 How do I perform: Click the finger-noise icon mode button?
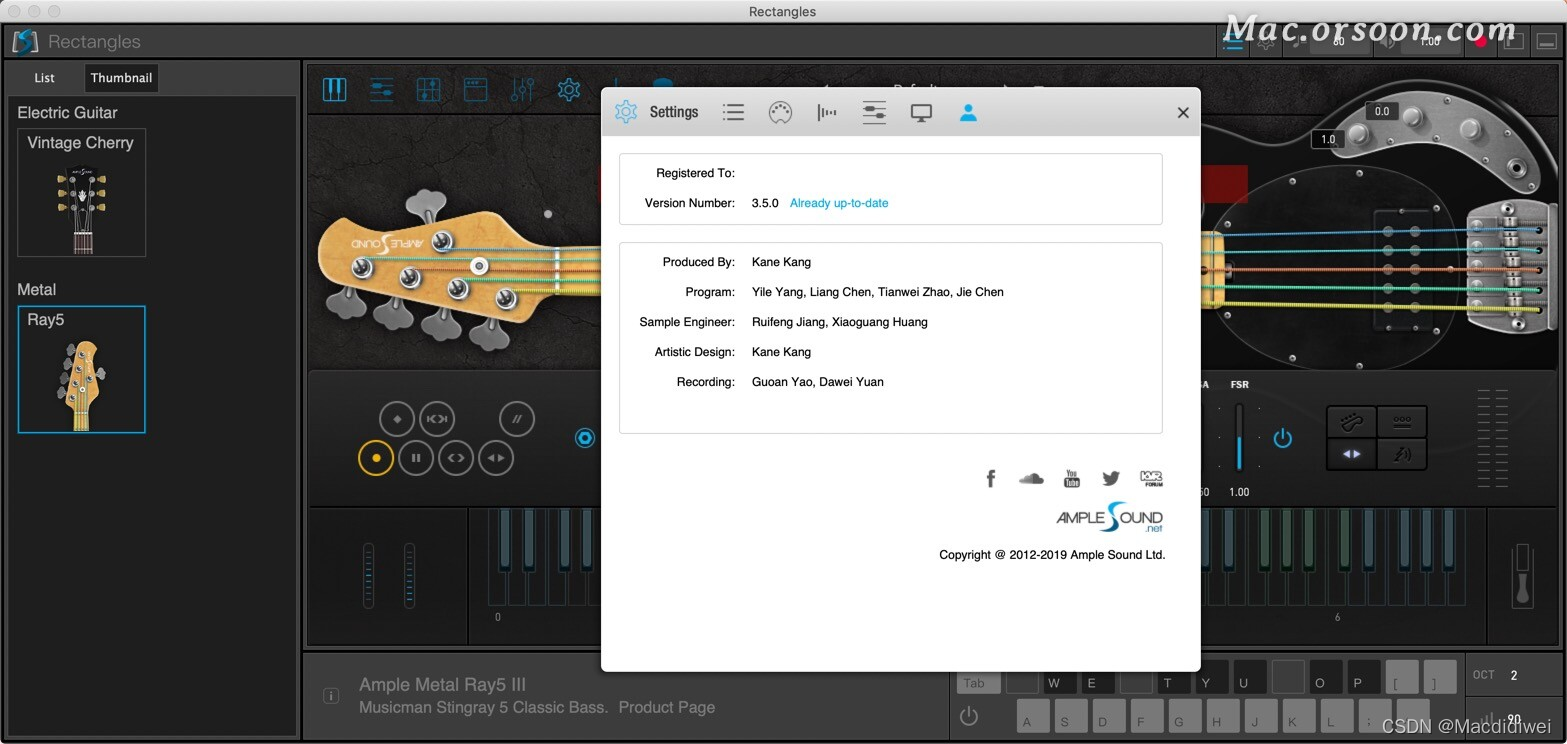click(x=1401, y=454)
